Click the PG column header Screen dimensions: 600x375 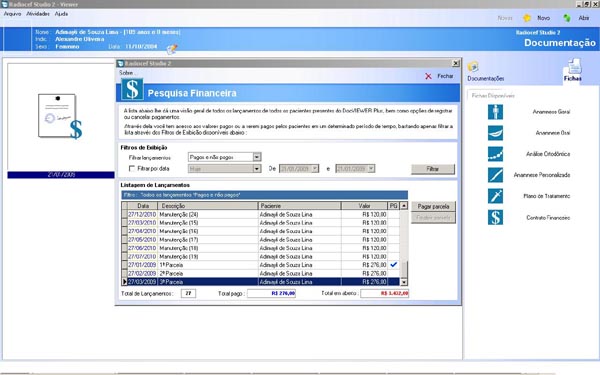click(x=393, y=206)
